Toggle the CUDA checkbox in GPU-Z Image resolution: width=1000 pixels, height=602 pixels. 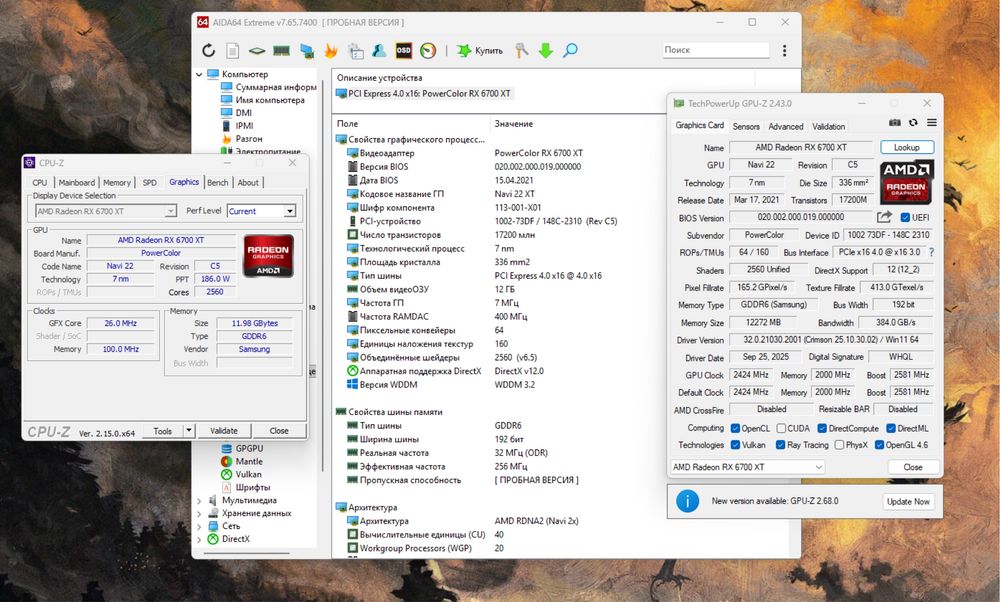click(781, 429)
